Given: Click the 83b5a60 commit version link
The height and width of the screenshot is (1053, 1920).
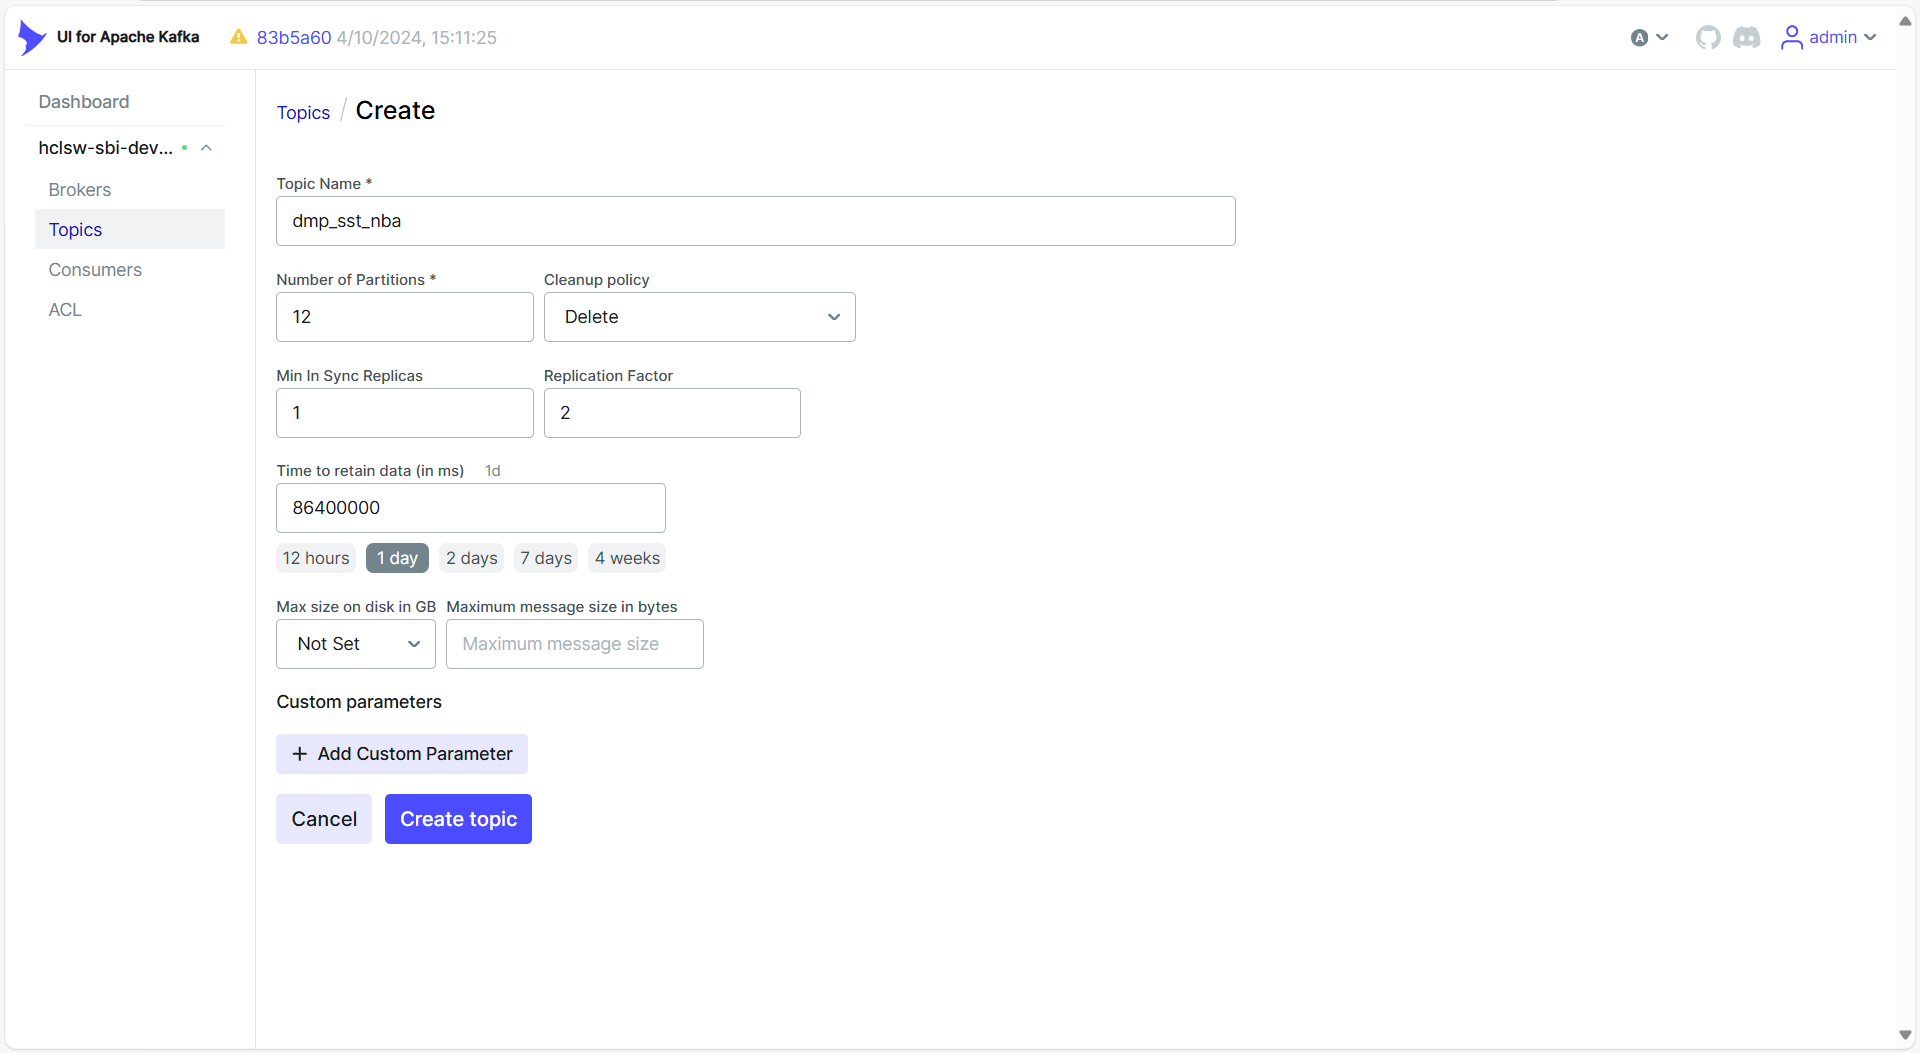Looking at the screenshot, I should (294, 37).
